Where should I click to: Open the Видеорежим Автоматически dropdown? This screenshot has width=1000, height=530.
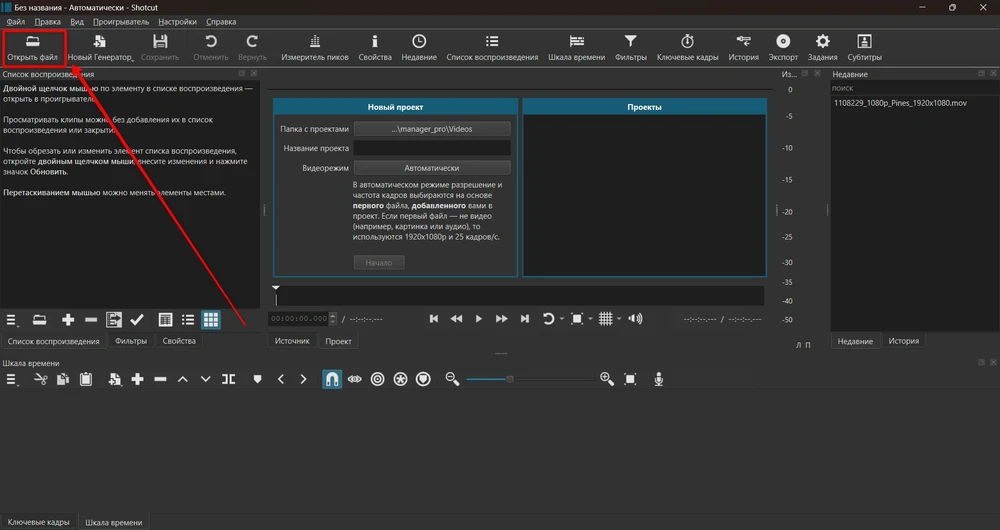432,168
